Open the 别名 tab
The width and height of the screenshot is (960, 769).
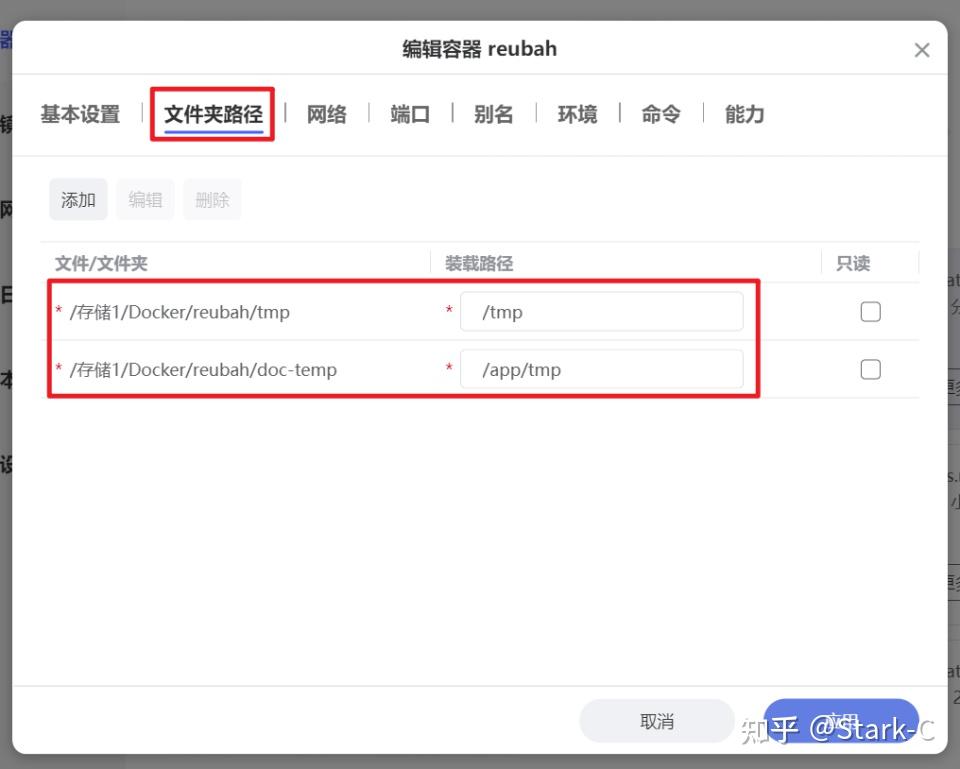pos(492,114)
